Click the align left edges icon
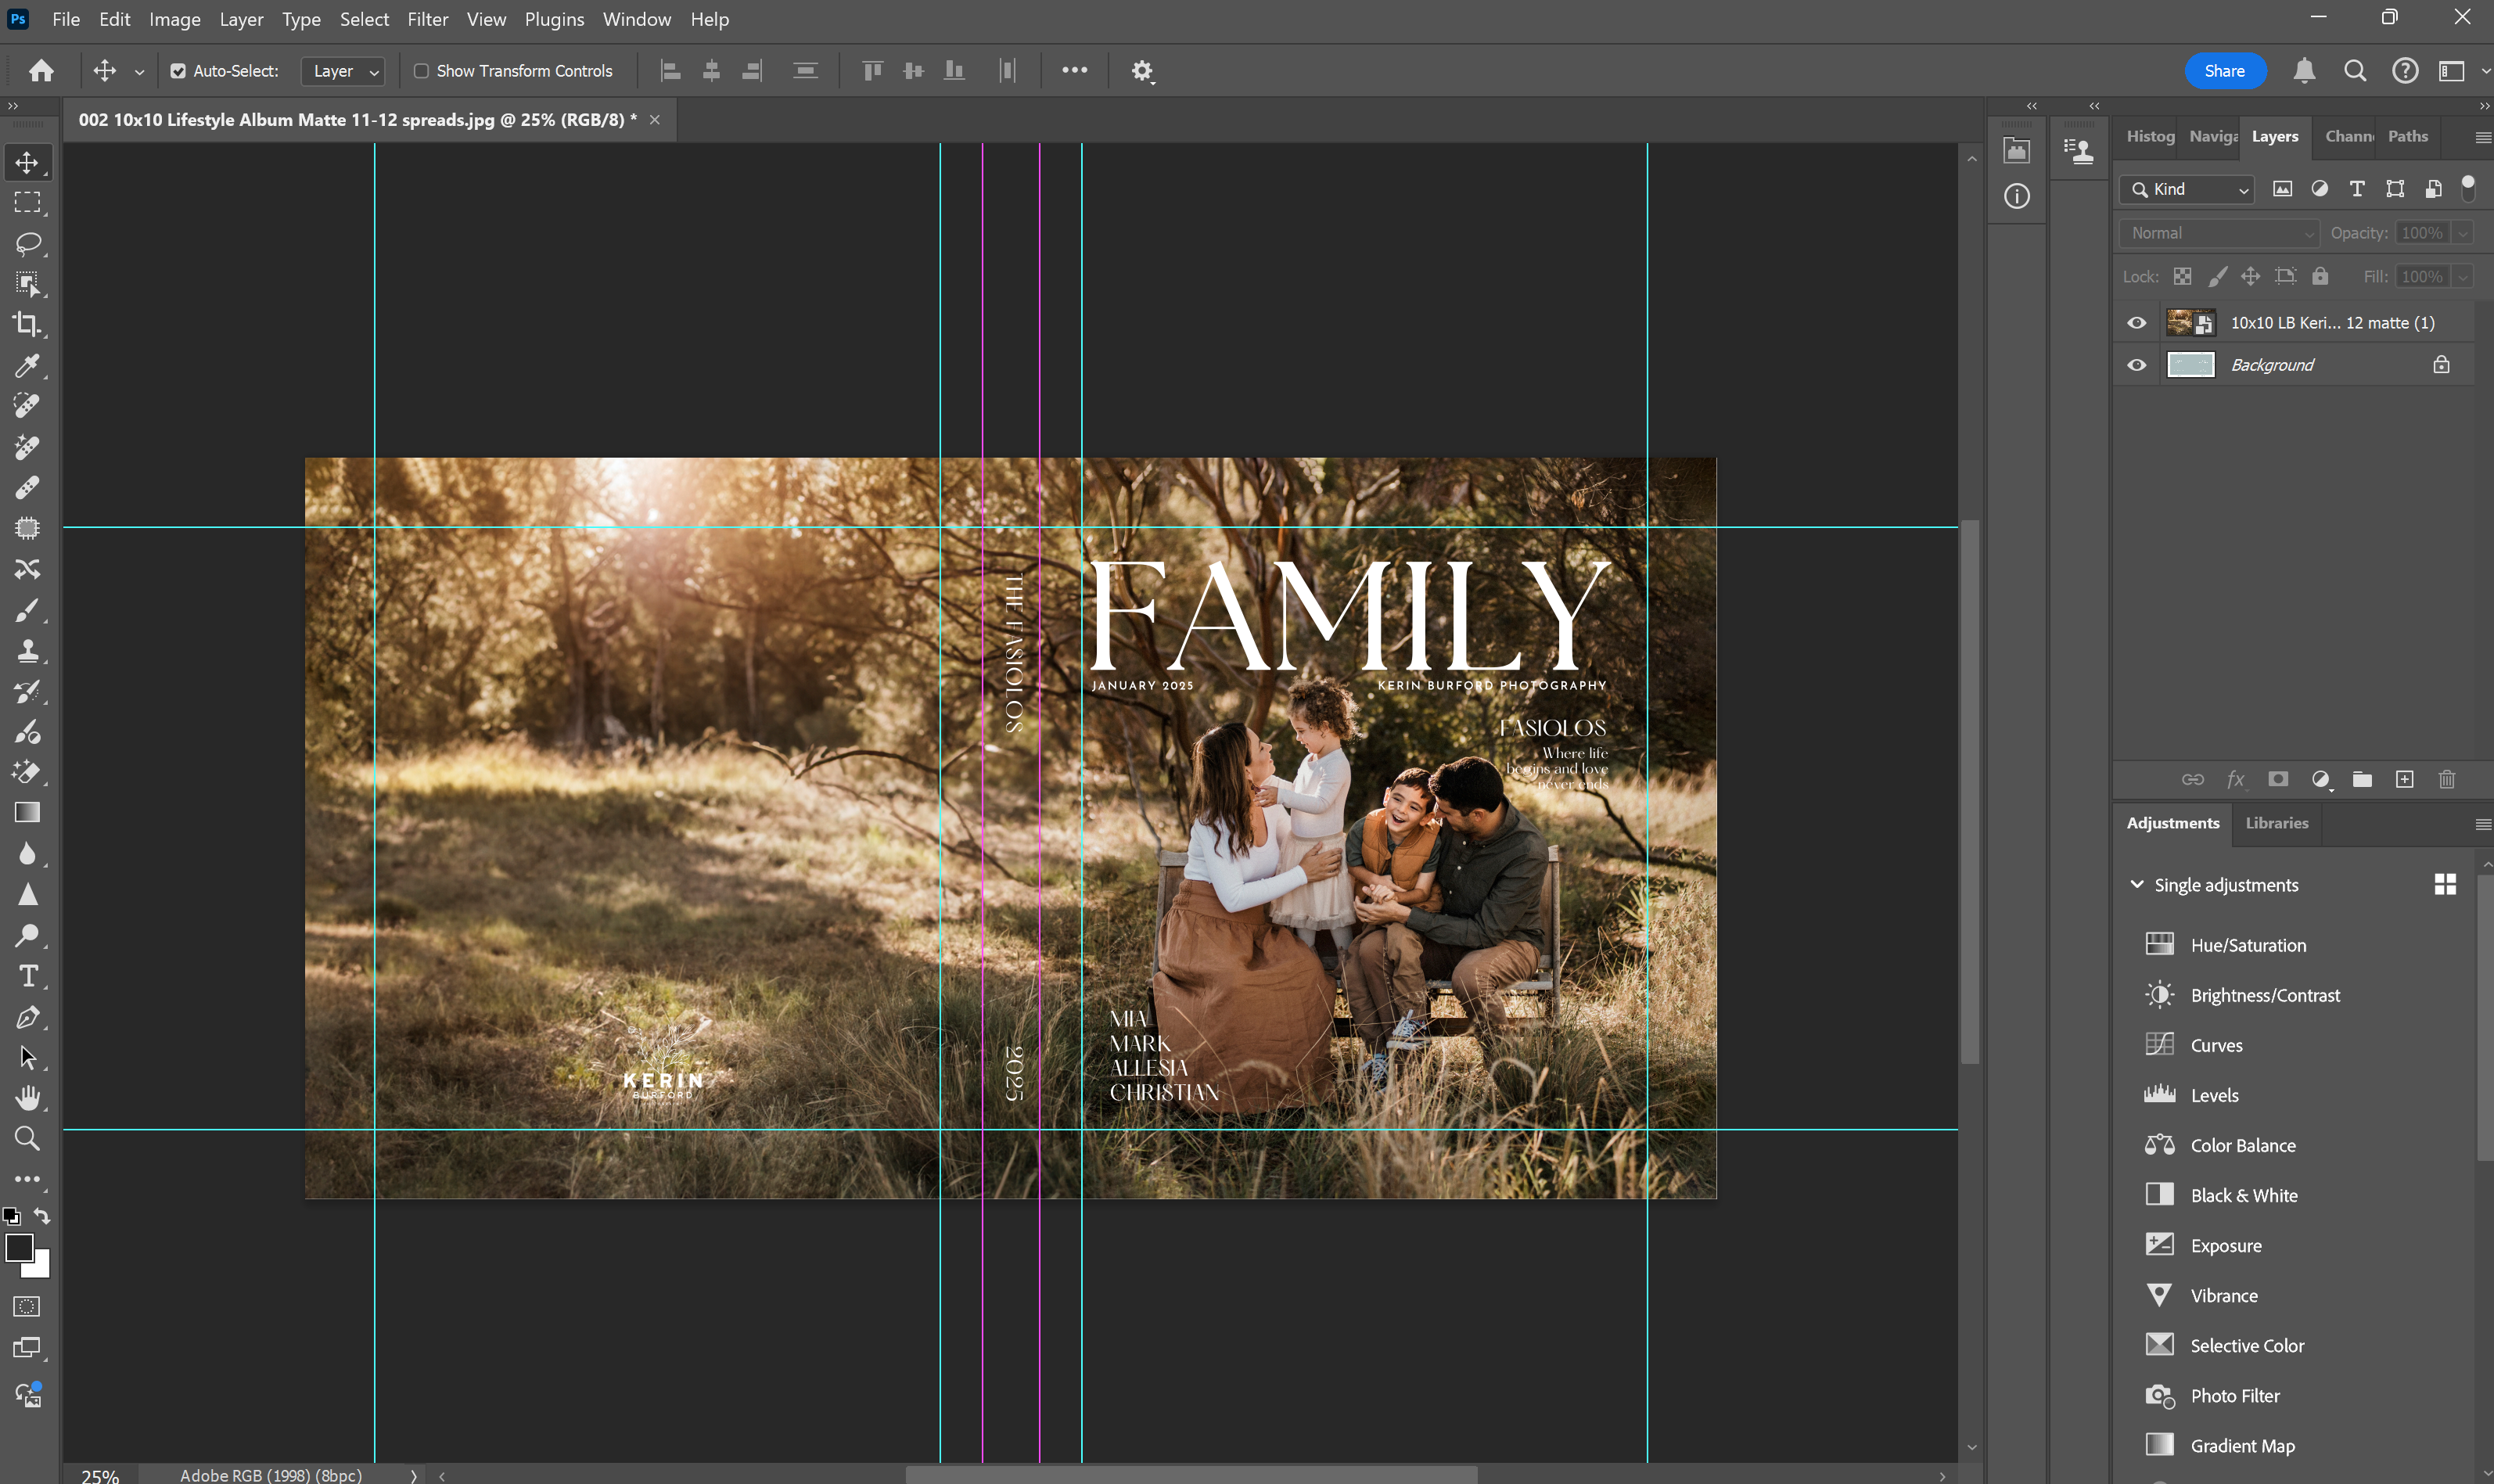 671,71
